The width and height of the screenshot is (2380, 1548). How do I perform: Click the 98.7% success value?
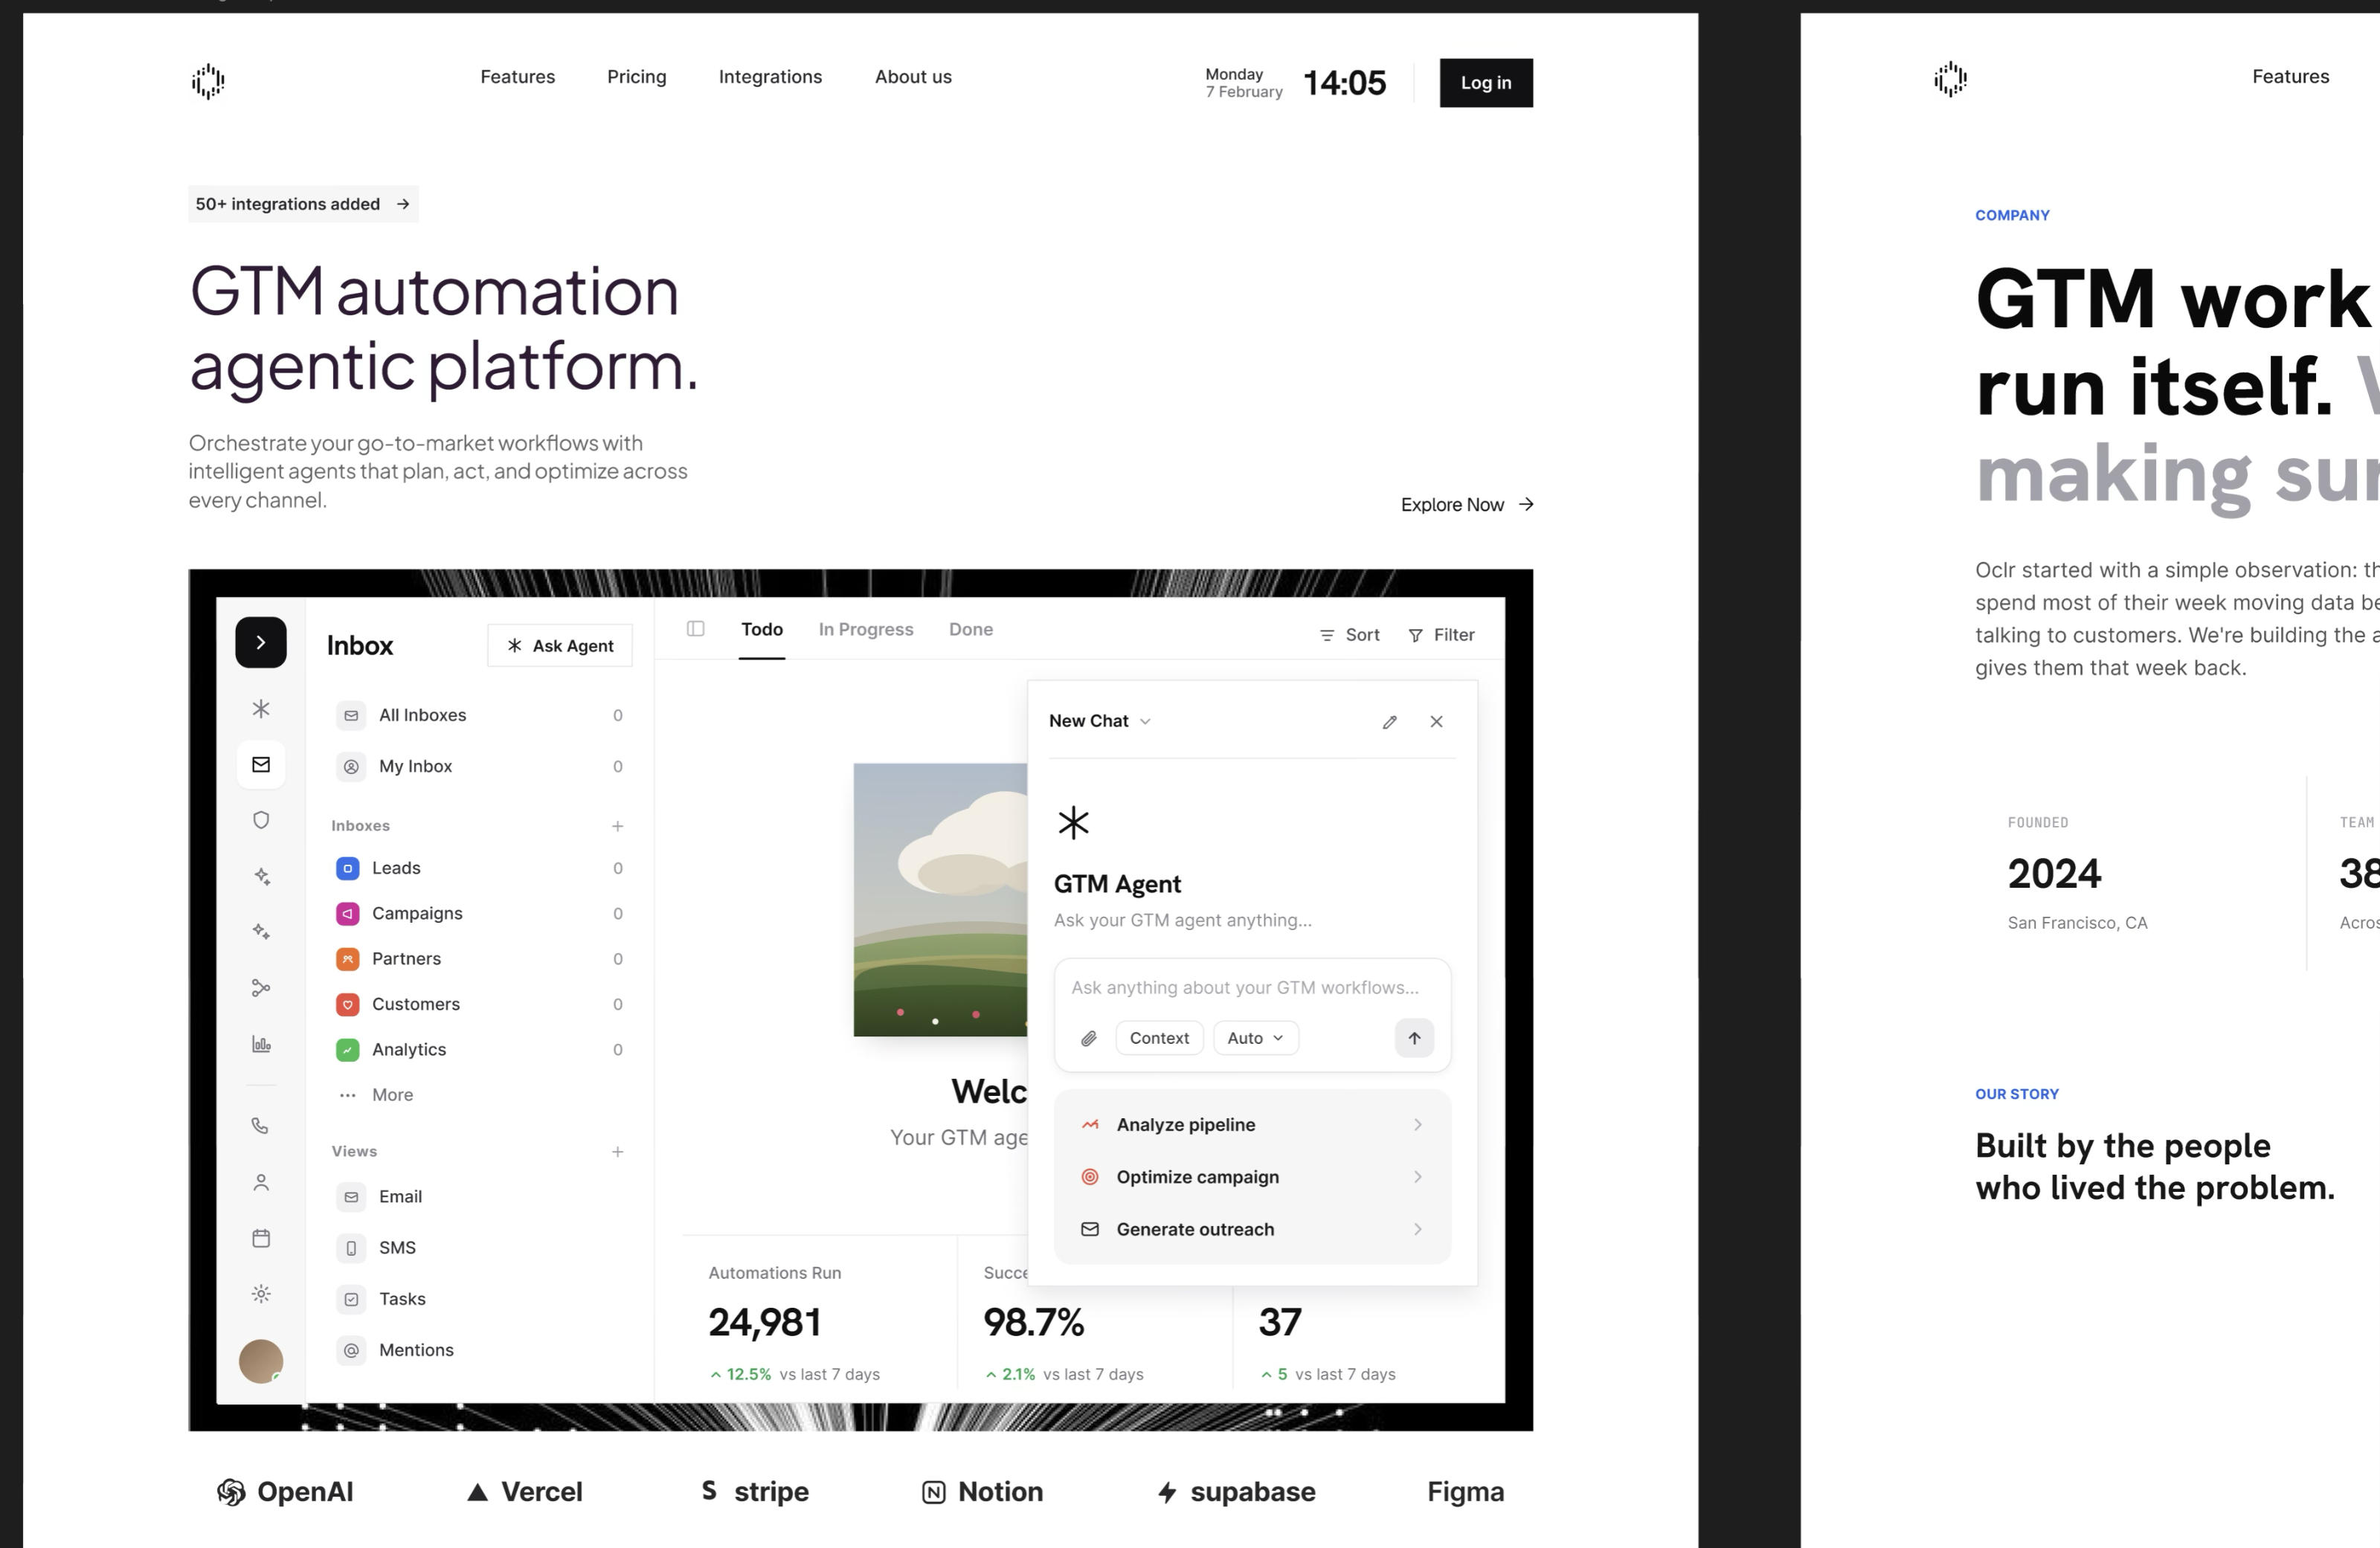(x=1034, y=1323)
